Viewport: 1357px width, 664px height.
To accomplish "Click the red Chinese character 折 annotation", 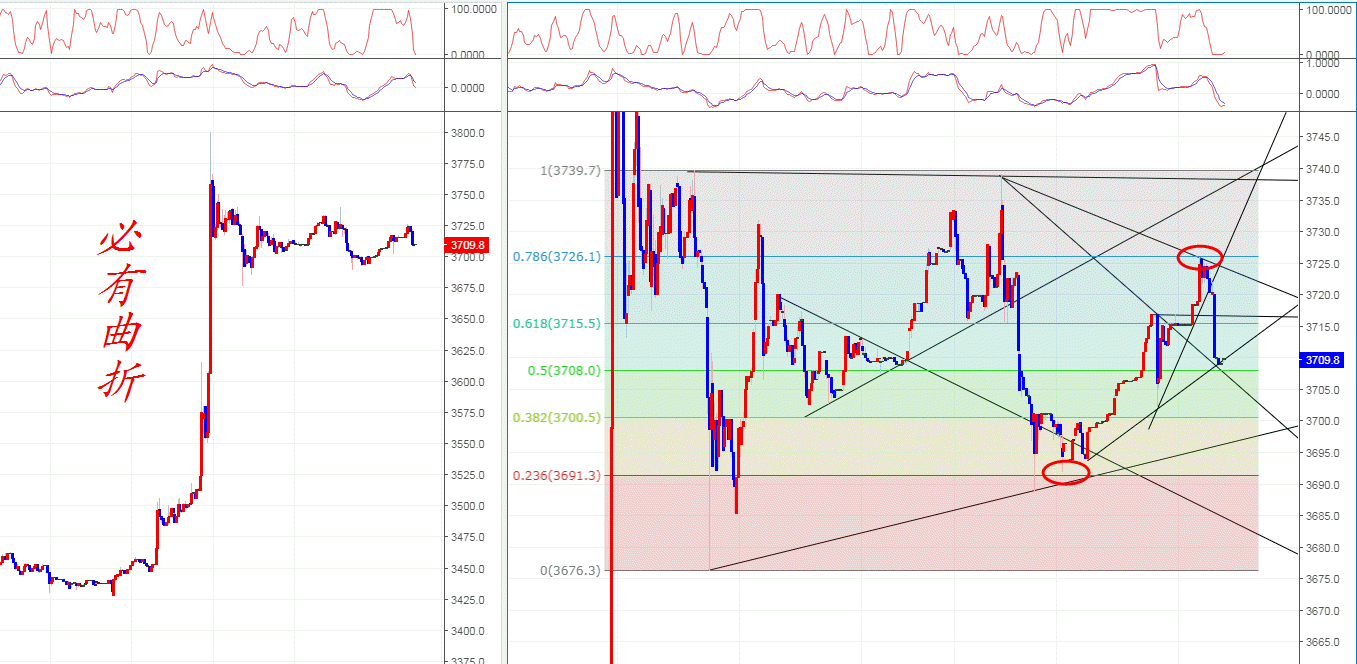I will tap(121, 380).
